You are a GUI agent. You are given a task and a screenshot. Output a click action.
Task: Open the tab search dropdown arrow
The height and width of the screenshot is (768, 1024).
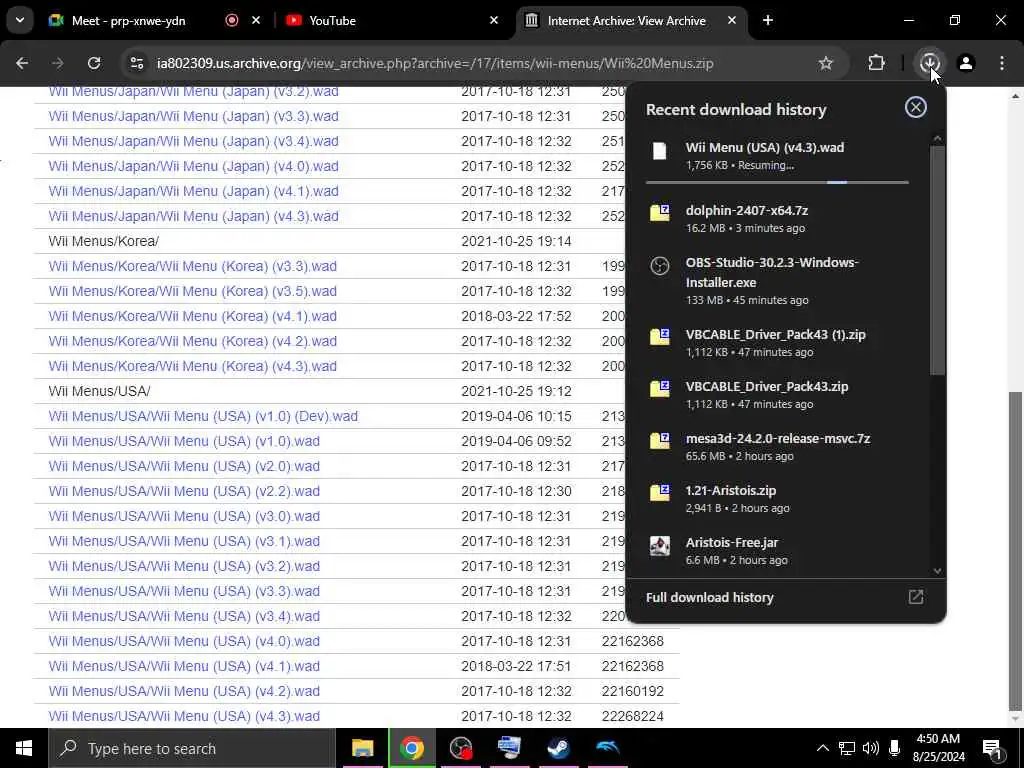coord(20,20)
